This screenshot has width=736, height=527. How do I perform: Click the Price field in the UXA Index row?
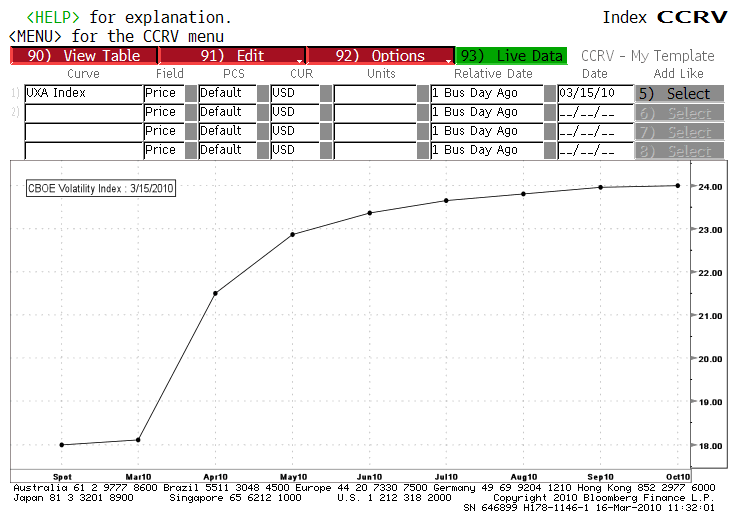point(164,93)
